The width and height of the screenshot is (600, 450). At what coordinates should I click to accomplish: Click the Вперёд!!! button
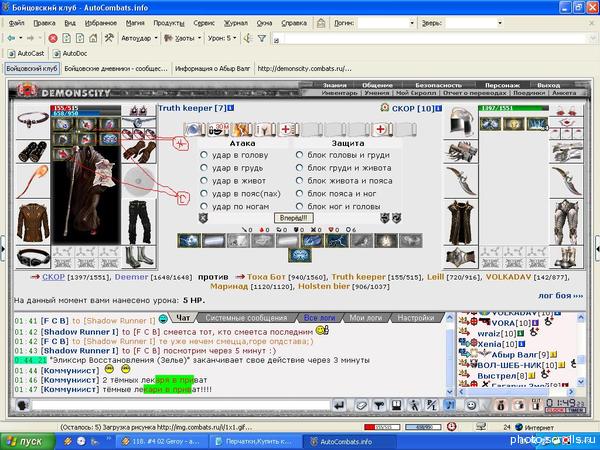(x=293, y=218)
